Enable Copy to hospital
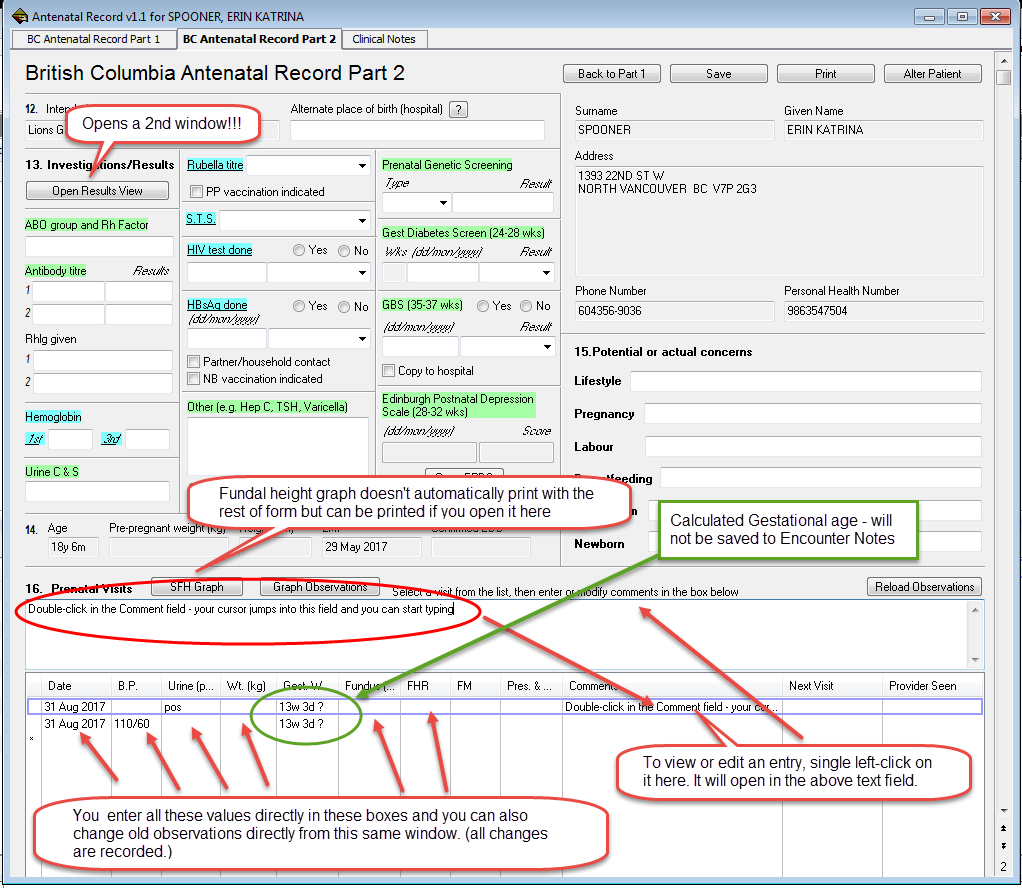Viewport: 1022px width, 888px height. pyautogui.click(x=388, y=370)
